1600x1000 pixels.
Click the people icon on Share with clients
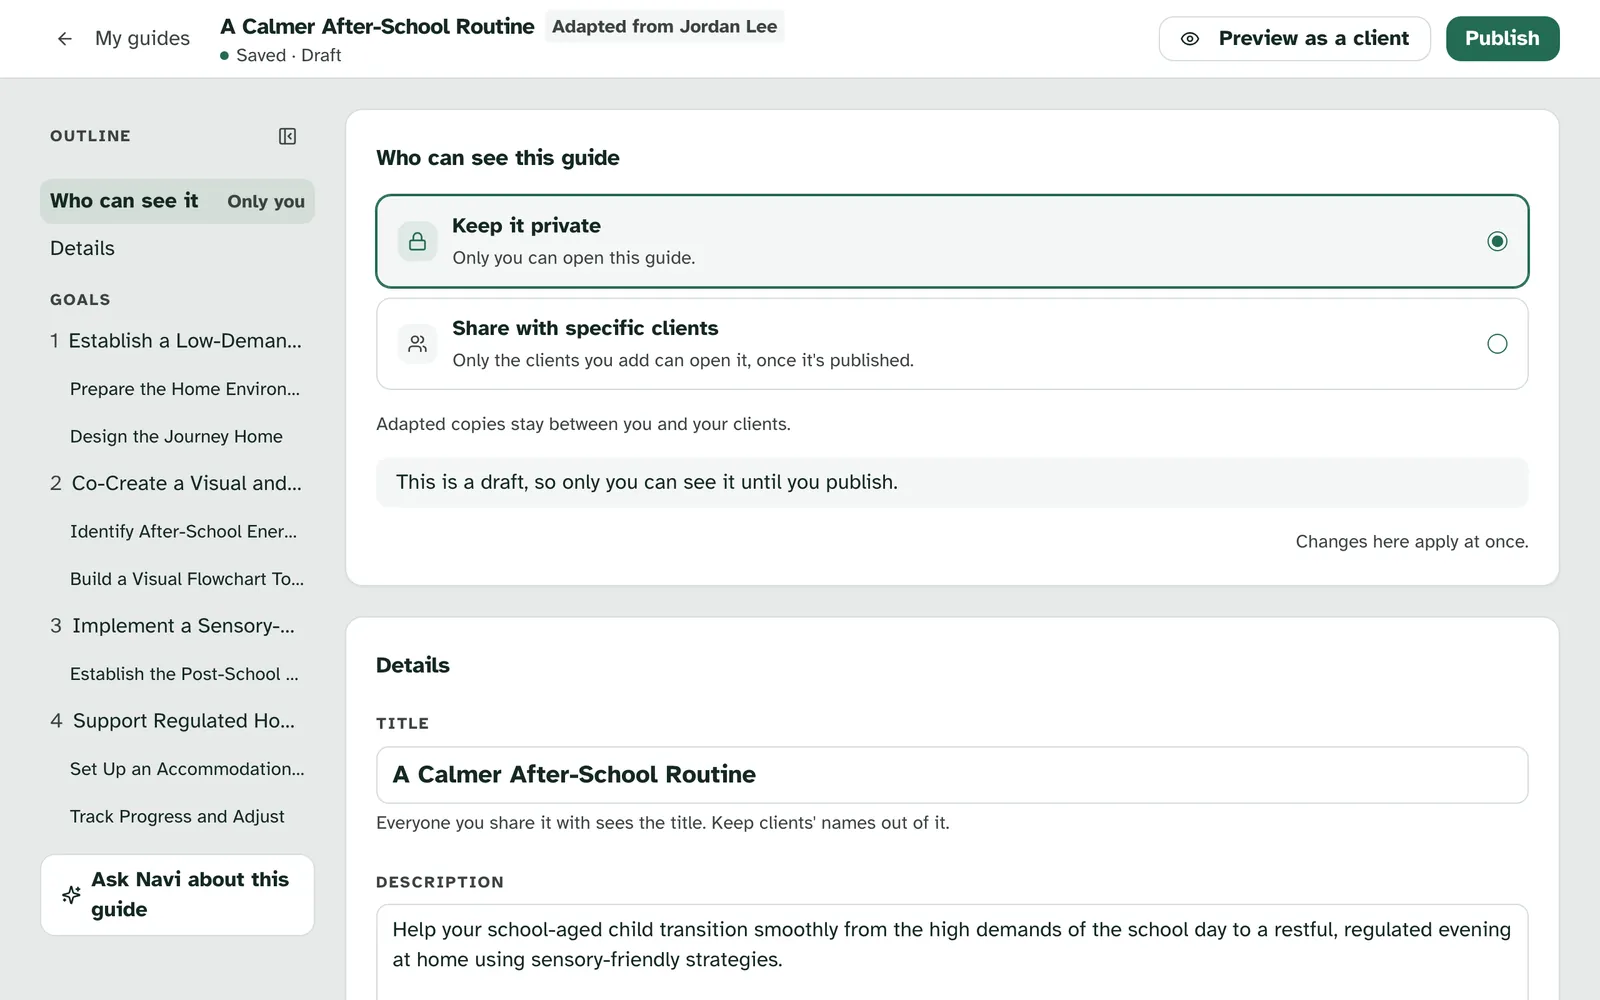[x=418, y=344]
